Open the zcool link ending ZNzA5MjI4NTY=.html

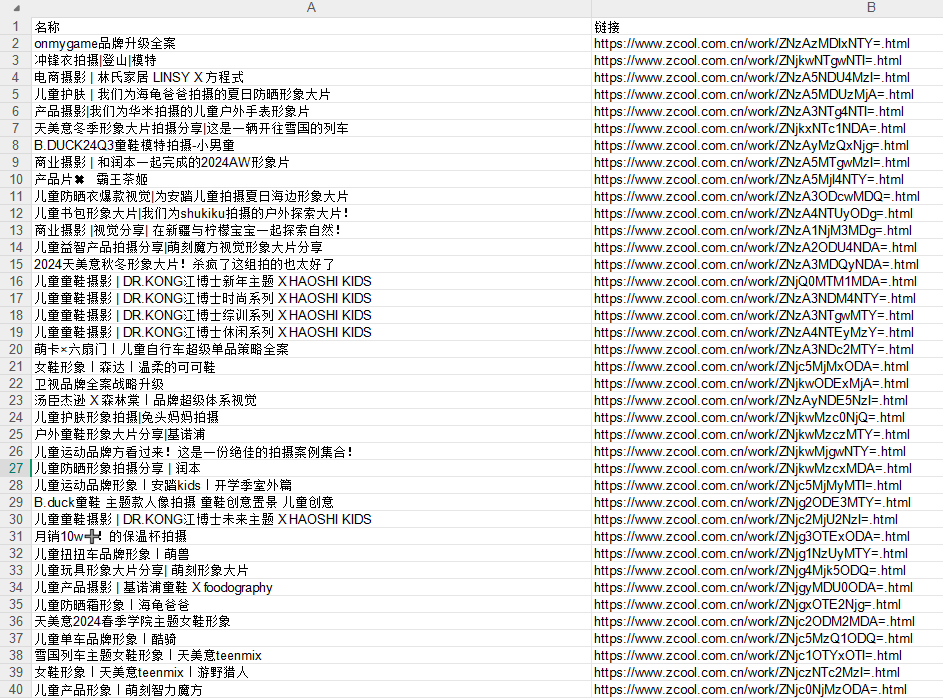[749, 179]
